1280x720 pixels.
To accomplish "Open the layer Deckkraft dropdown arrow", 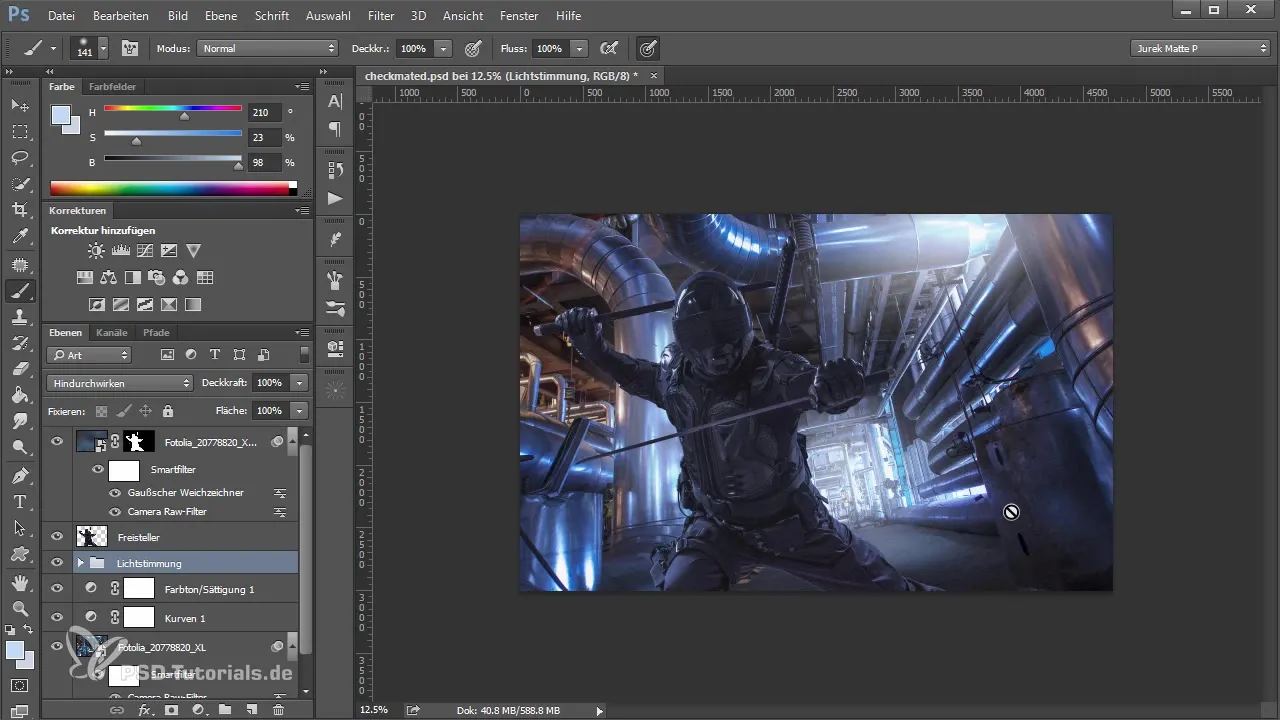I will pyautogui.click(x=299, y=383).
